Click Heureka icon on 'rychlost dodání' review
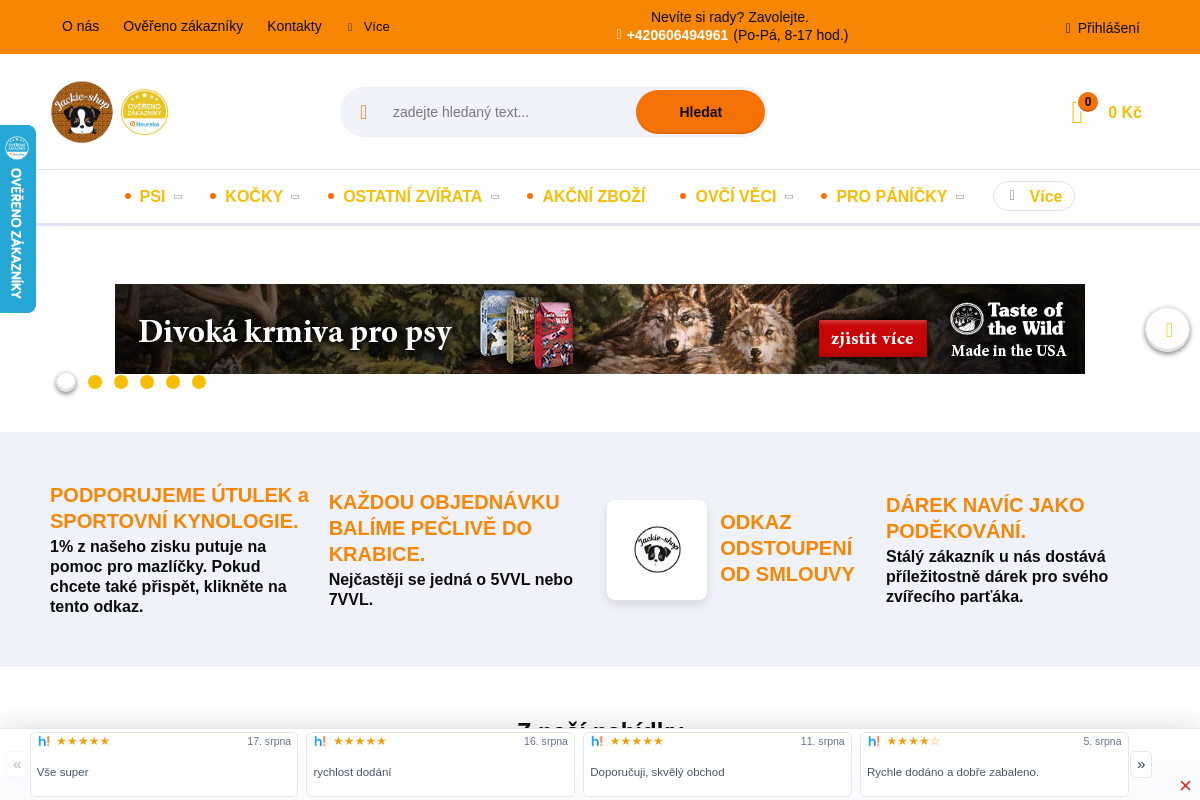Viewport: 1200px width, 800px height. tap(320, 741)
